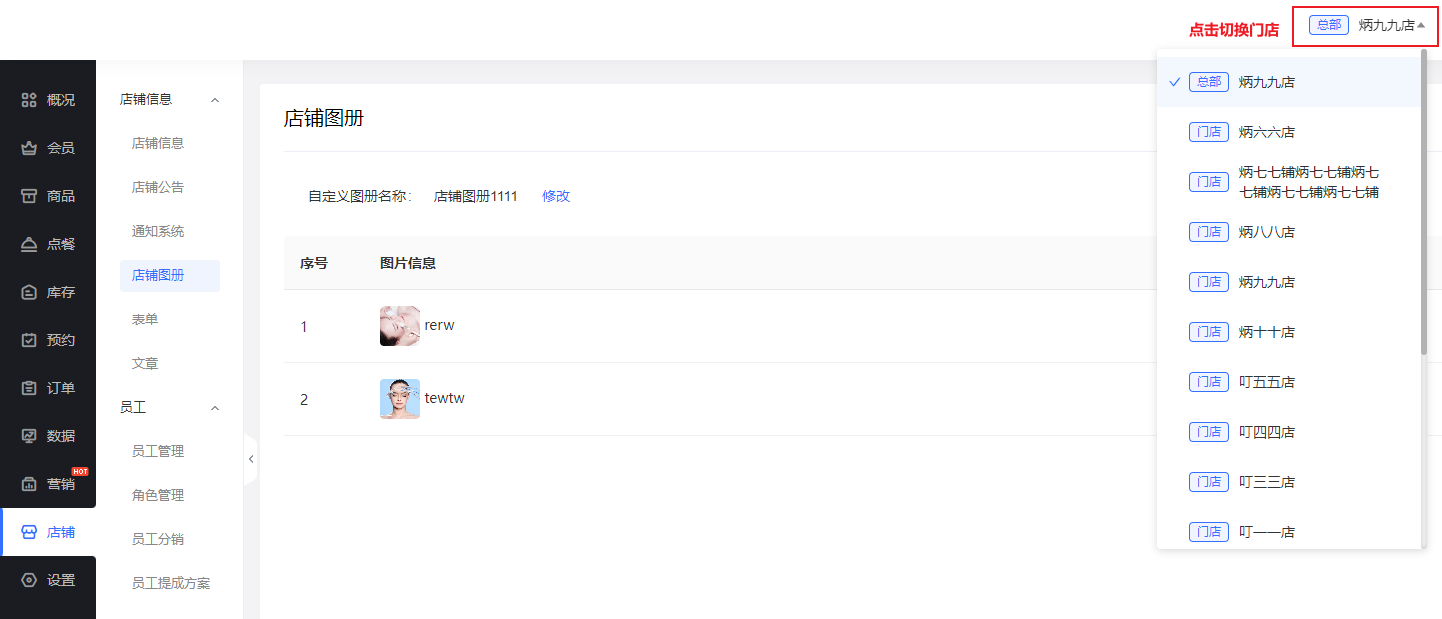Click the tewtw image thumbnail

pyautogui.click(x=400, y=399)
